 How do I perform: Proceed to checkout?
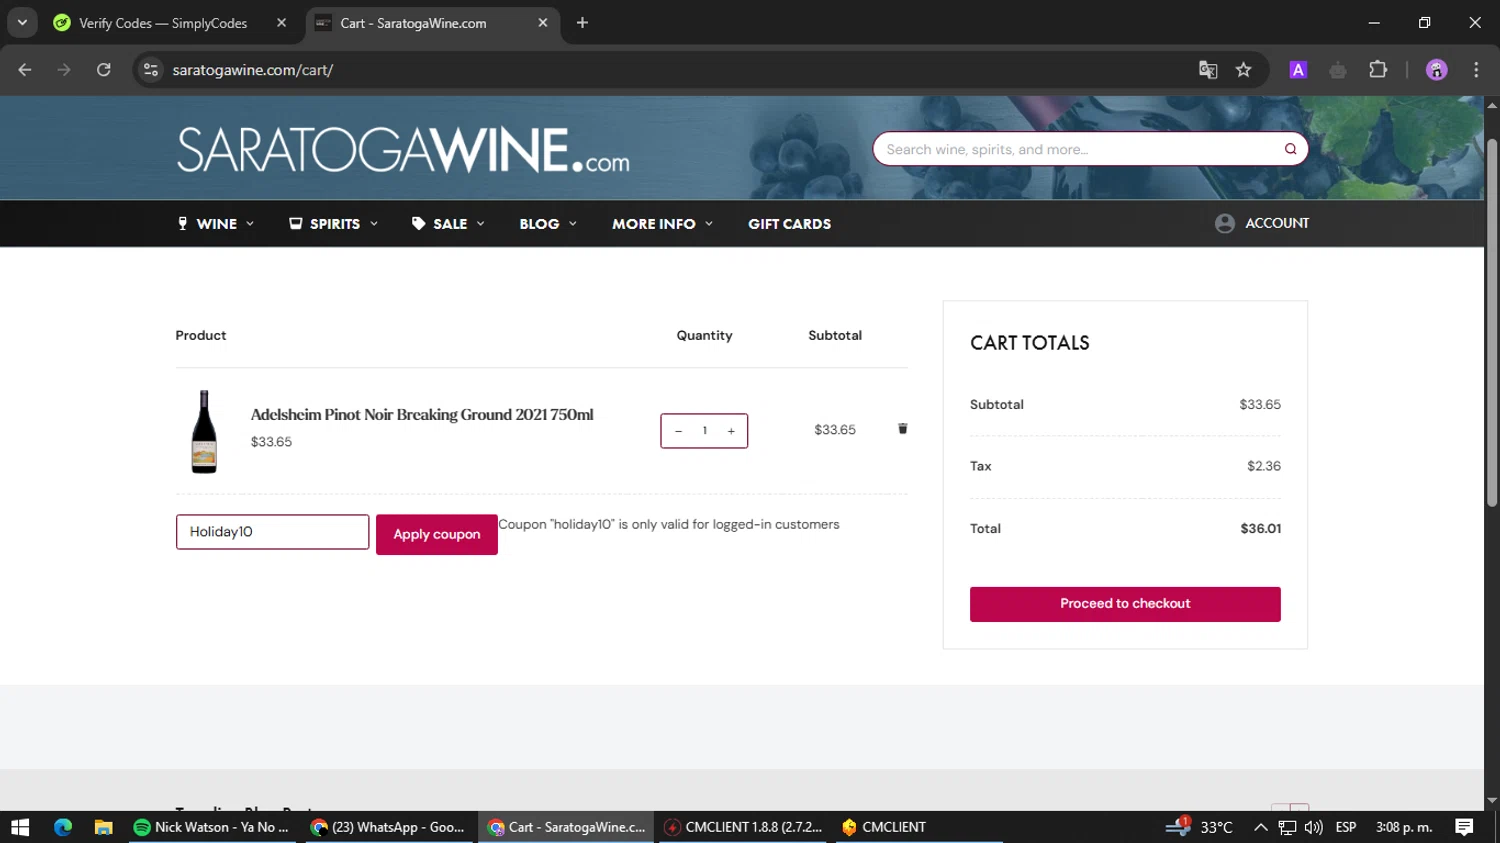coord(1125,604)
